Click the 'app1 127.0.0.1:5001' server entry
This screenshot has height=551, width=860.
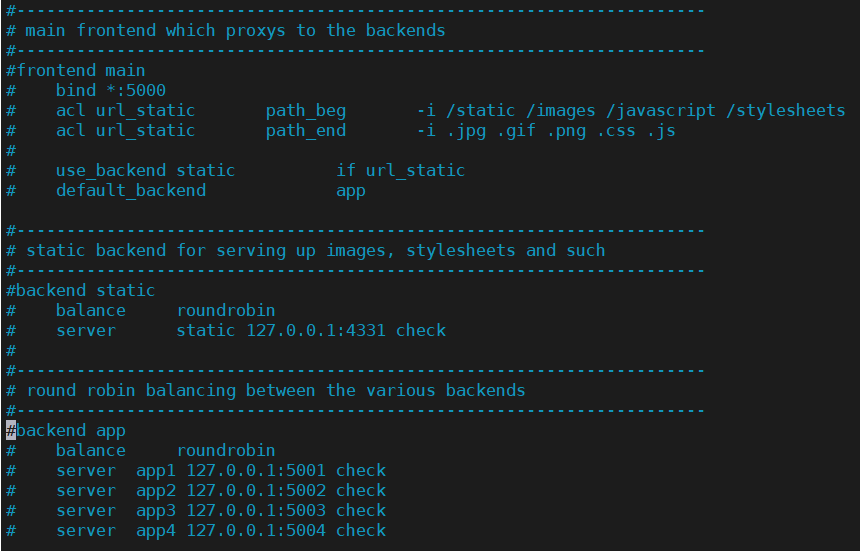click(231, 470)
